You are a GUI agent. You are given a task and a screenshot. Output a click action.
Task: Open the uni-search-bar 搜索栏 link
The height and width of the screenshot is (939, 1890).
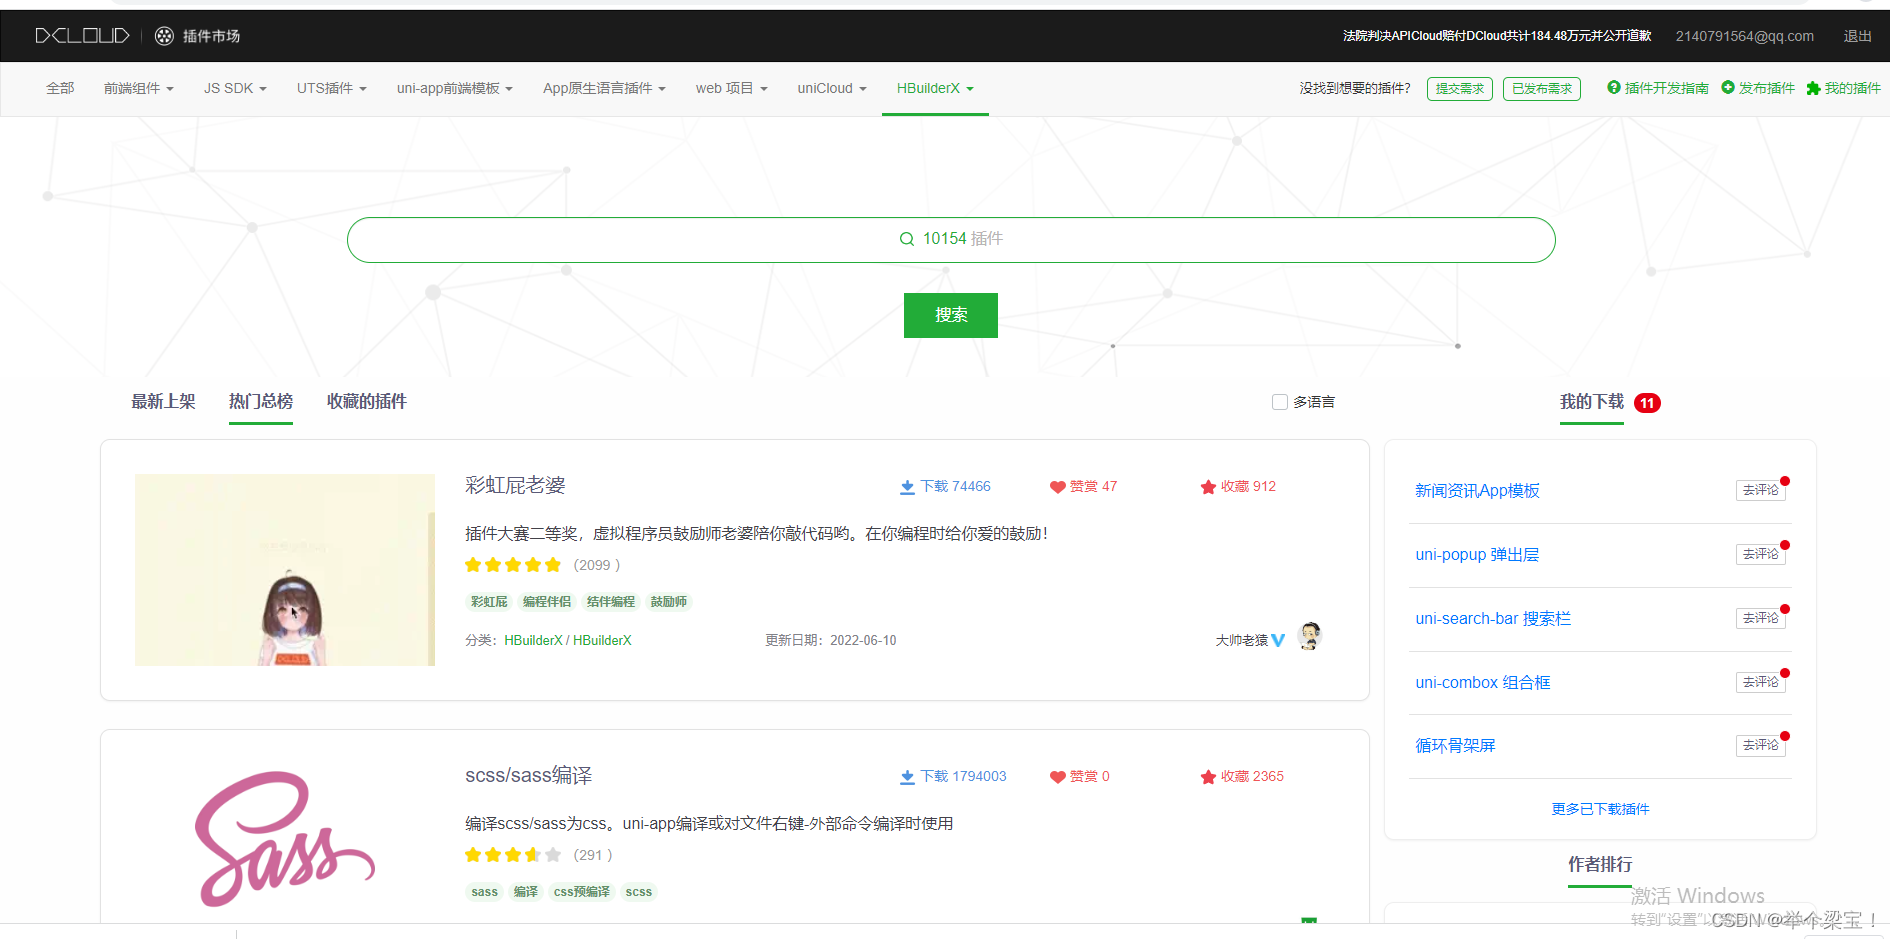[x=1493, y=618]
